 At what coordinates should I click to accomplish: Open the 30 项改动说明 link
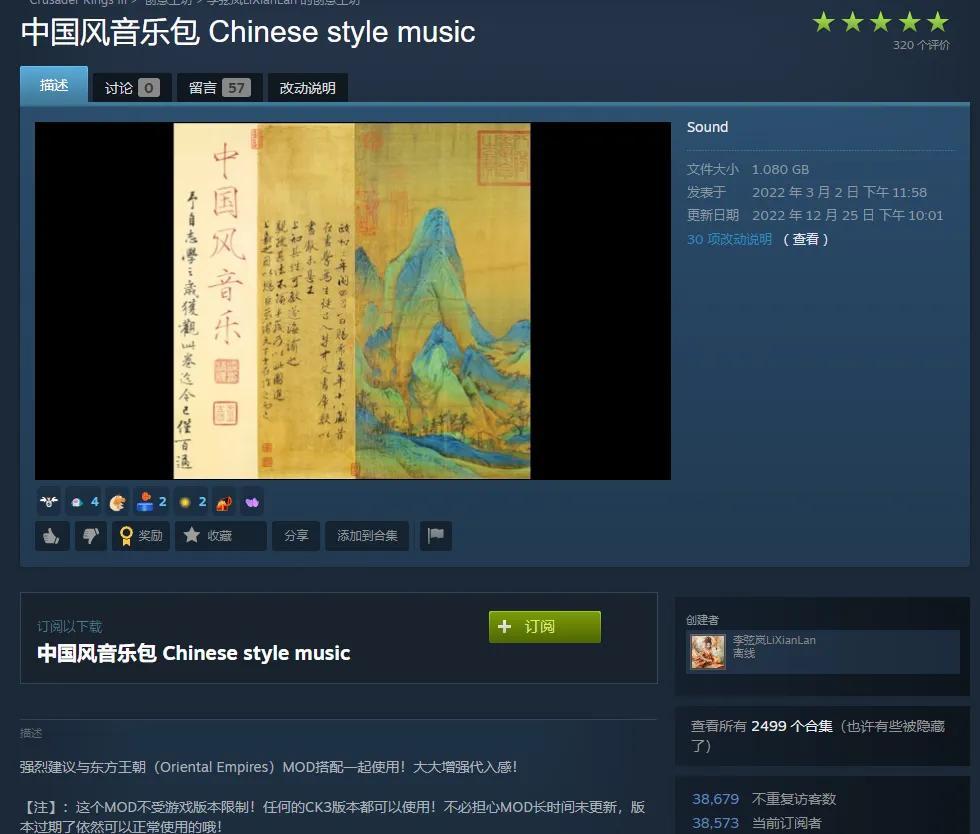[729, 239]
